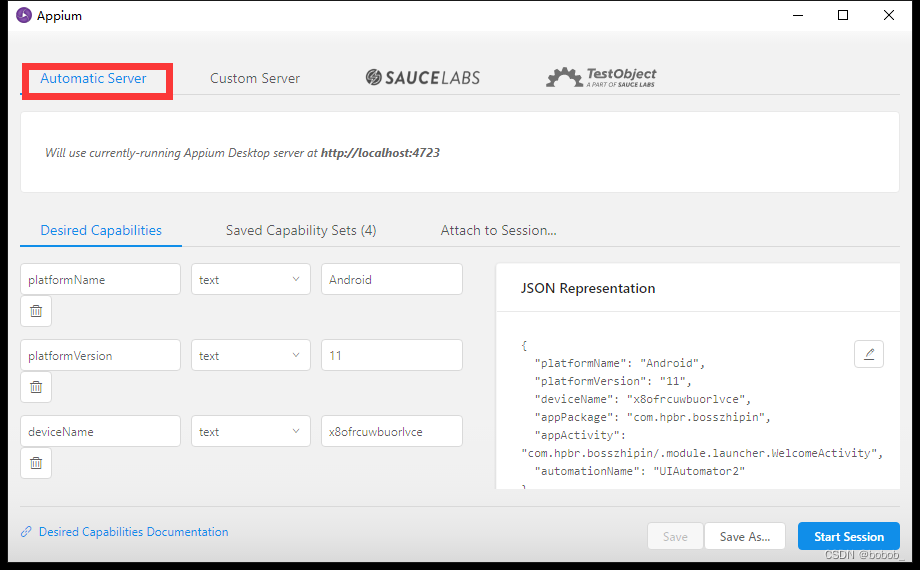
Task: Open the Desired Capabilities tab
Action: click(101, 230)
